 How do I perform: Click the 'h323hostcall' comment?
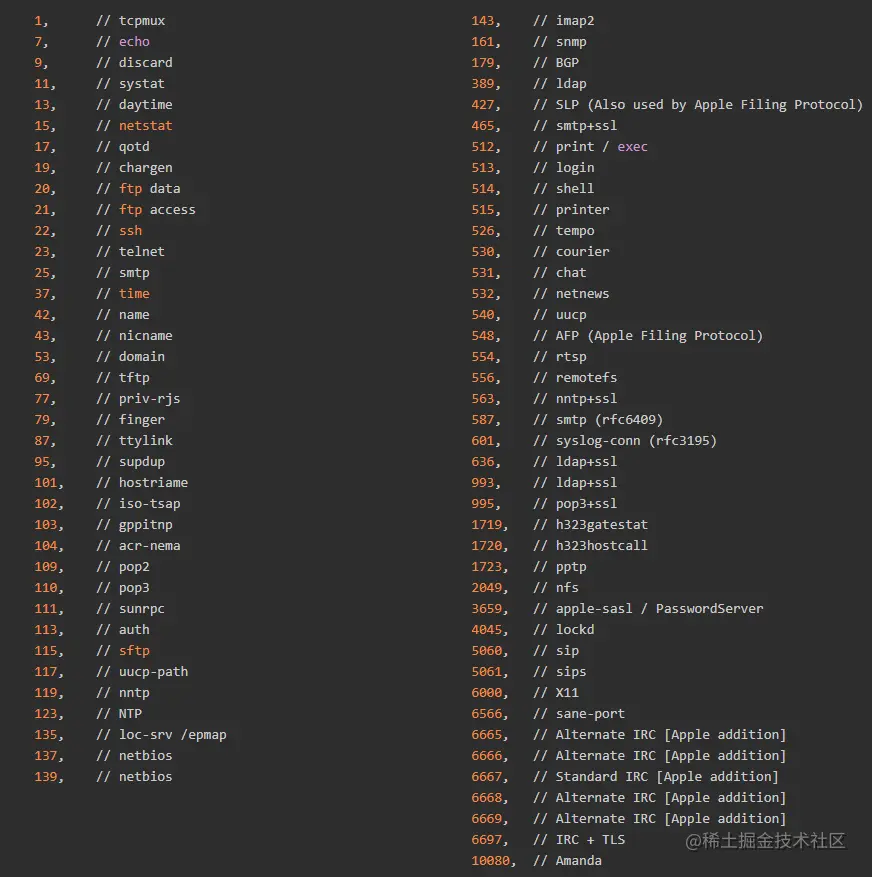pos(602,546)
